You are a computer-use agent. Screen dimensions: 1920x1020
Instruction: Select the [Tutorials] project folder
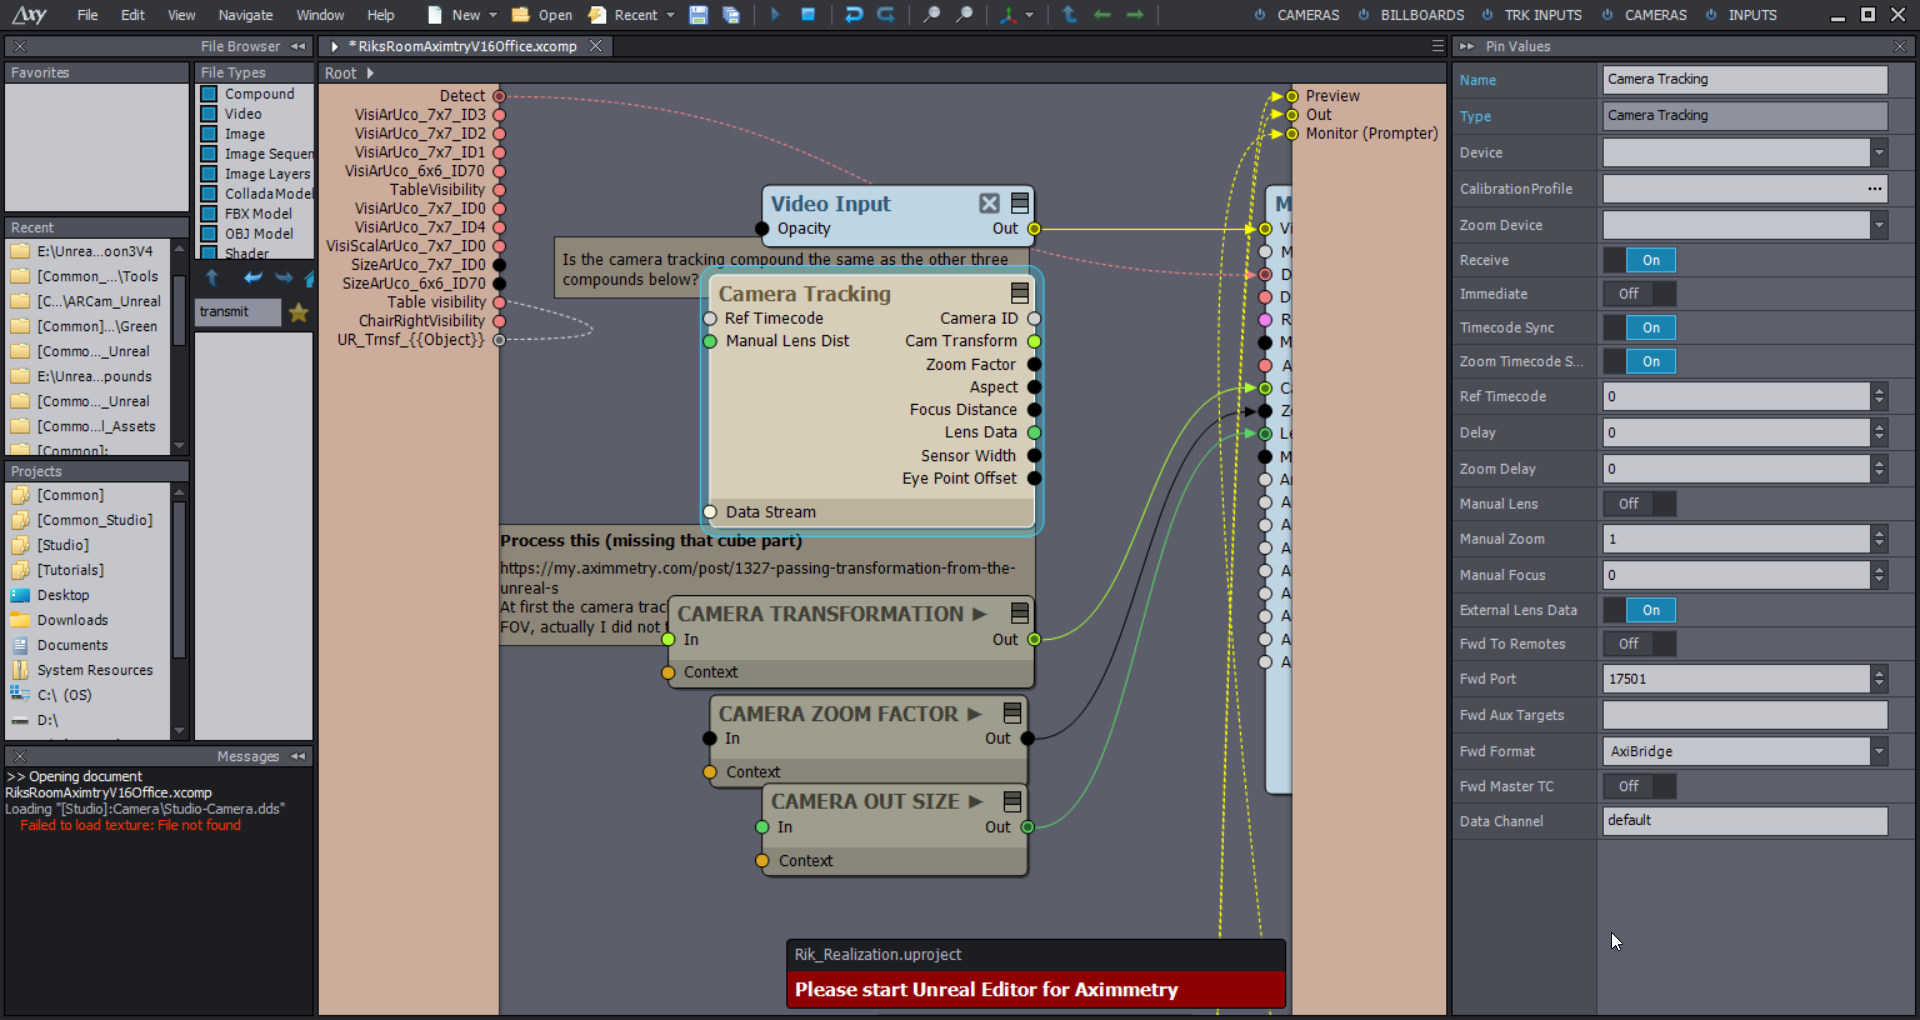point(70,570)
